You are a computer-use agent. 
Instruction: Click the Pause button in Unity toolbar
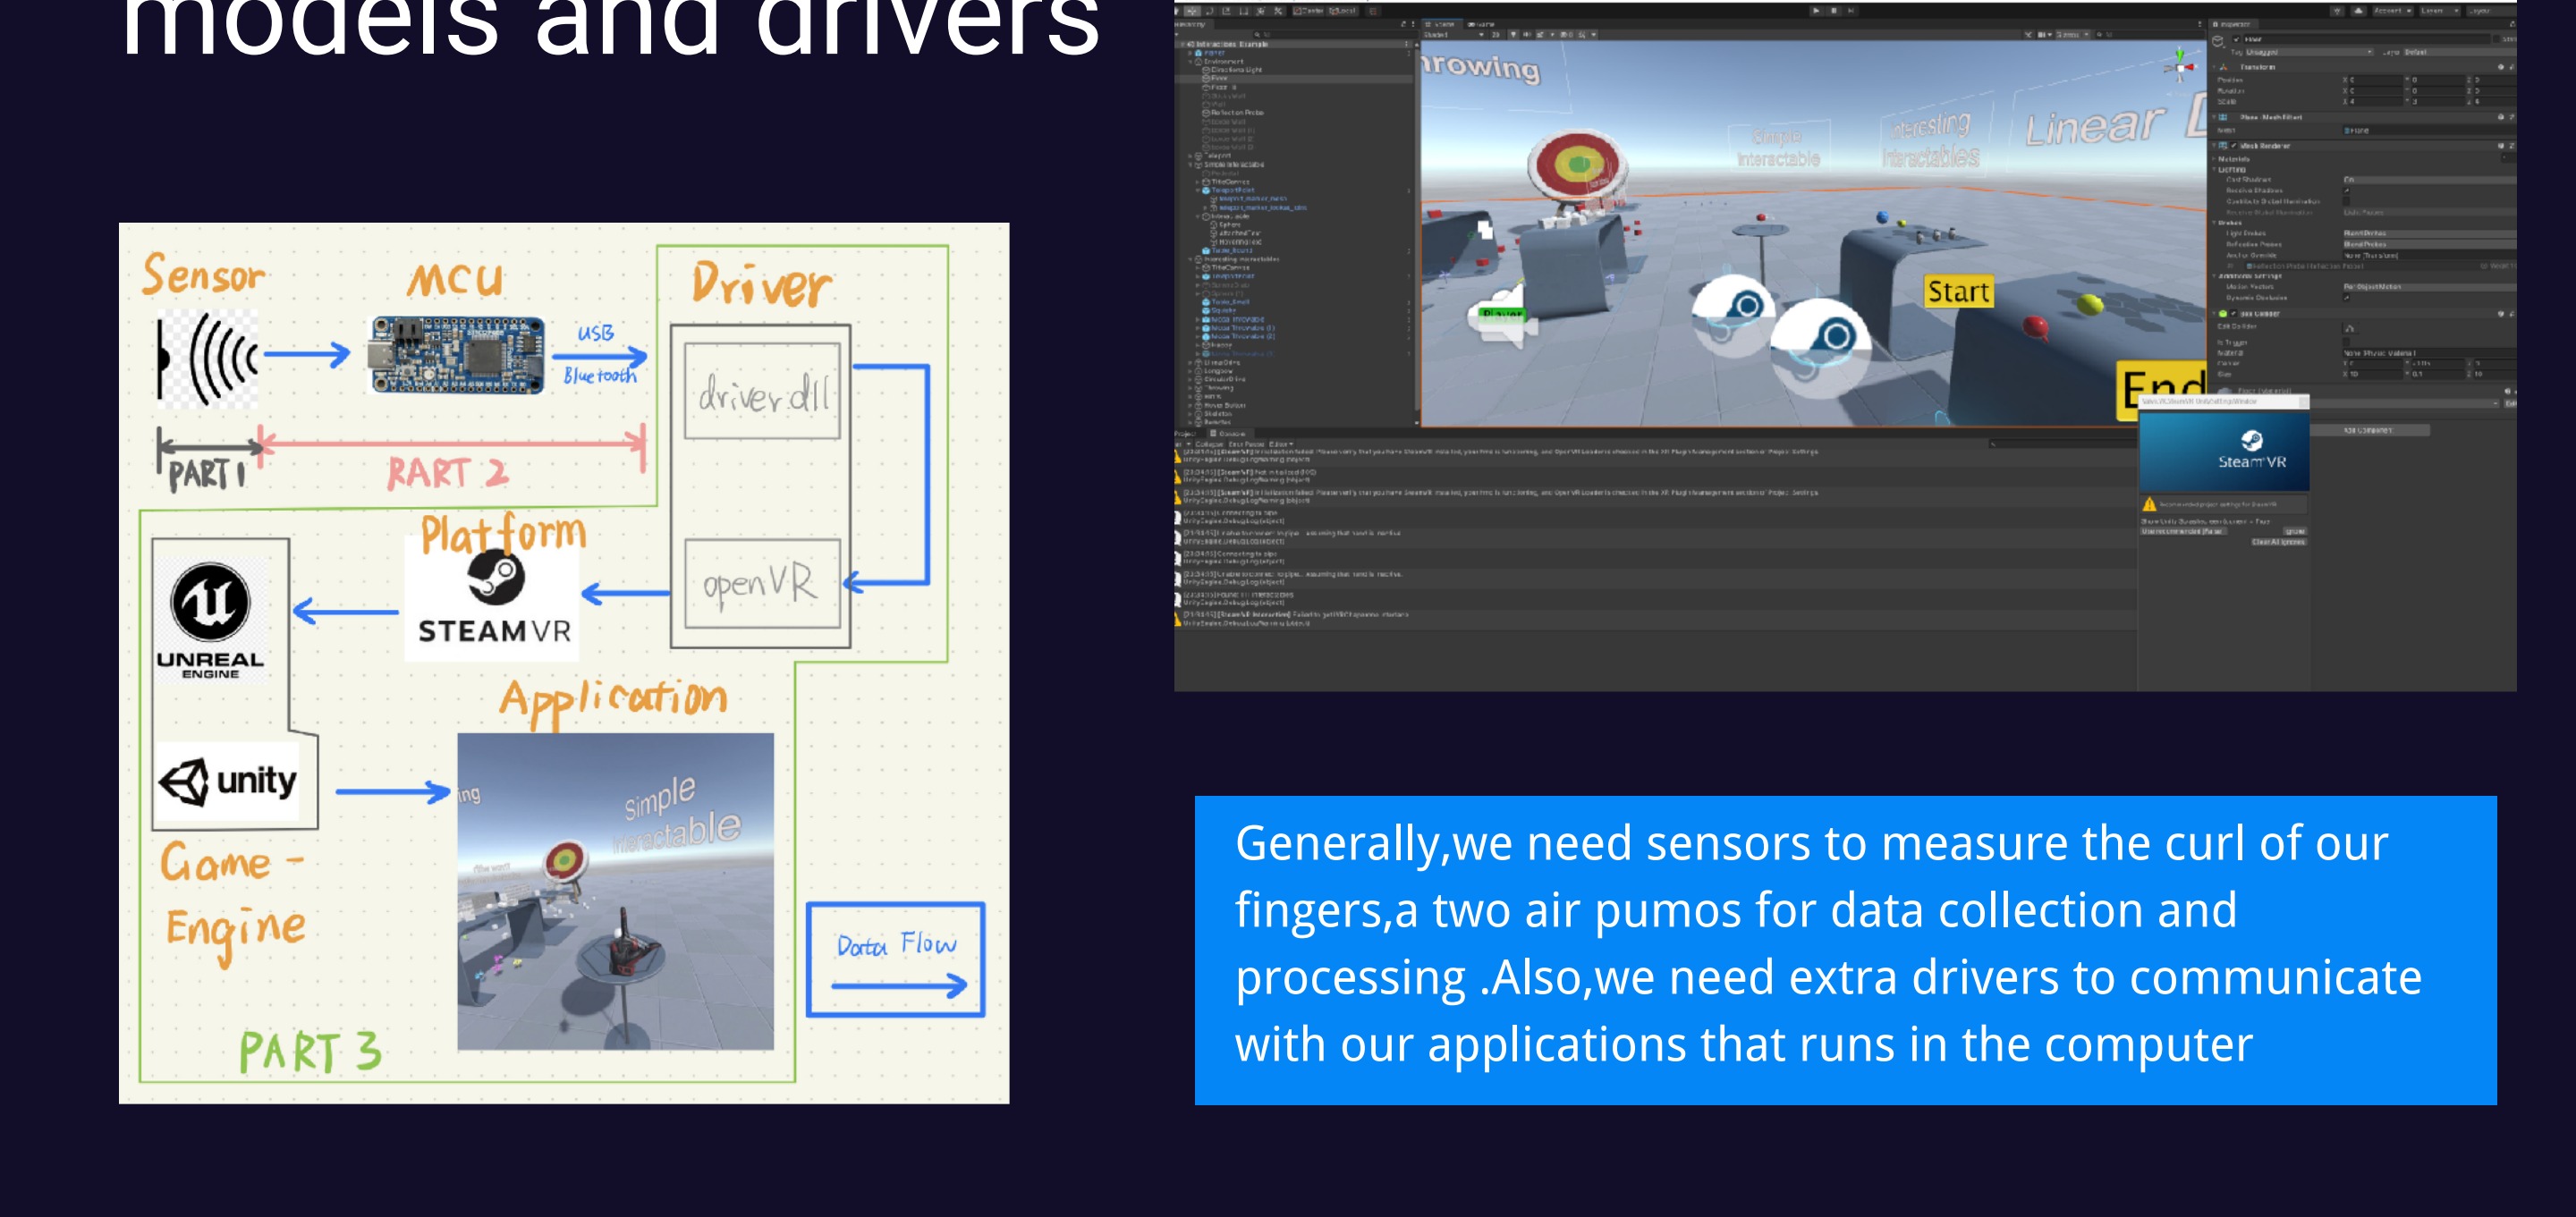point(1833,11)
